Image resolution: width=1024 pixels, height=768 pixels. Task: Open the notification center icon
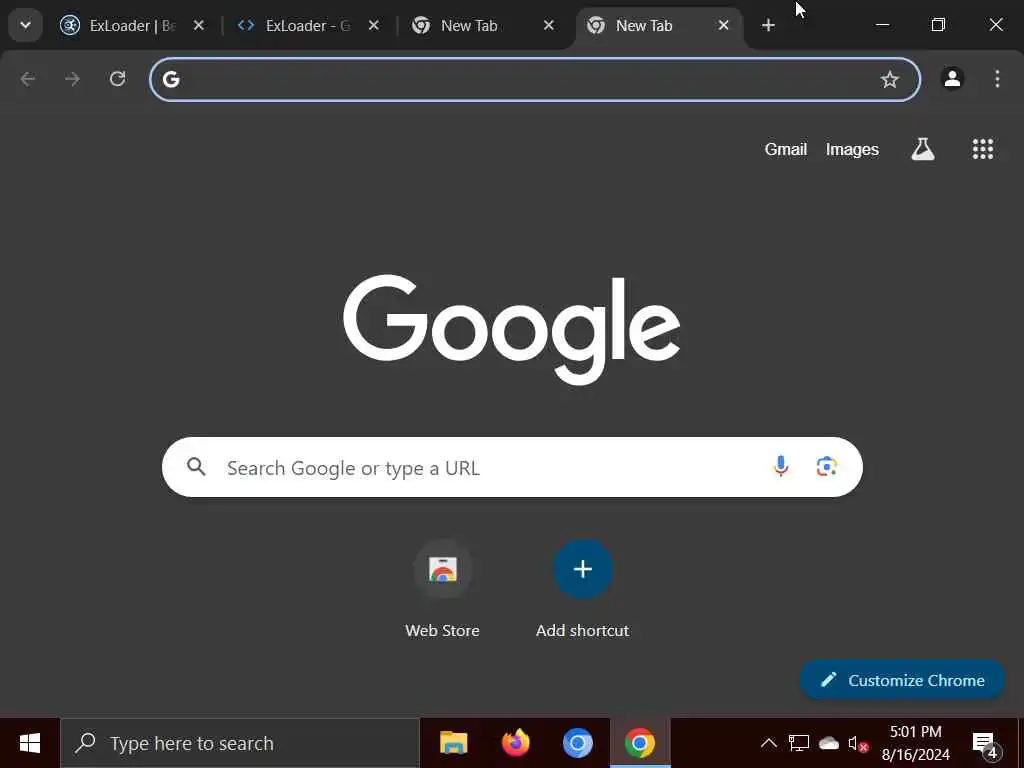[986, 744]
